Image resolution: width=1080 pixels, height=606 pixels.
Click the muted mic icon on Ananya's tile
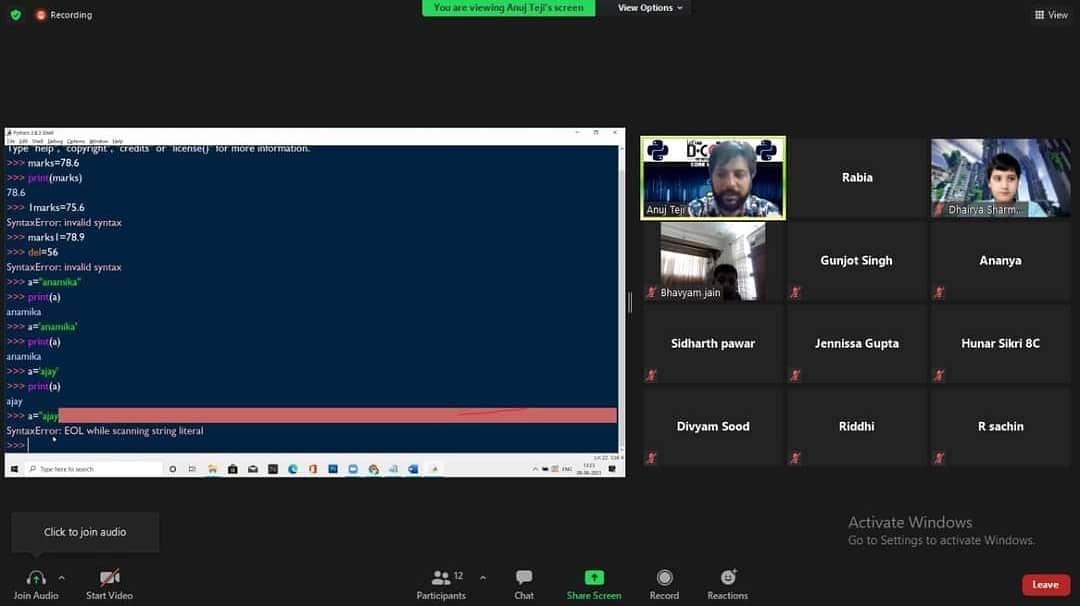pos(939,293)
